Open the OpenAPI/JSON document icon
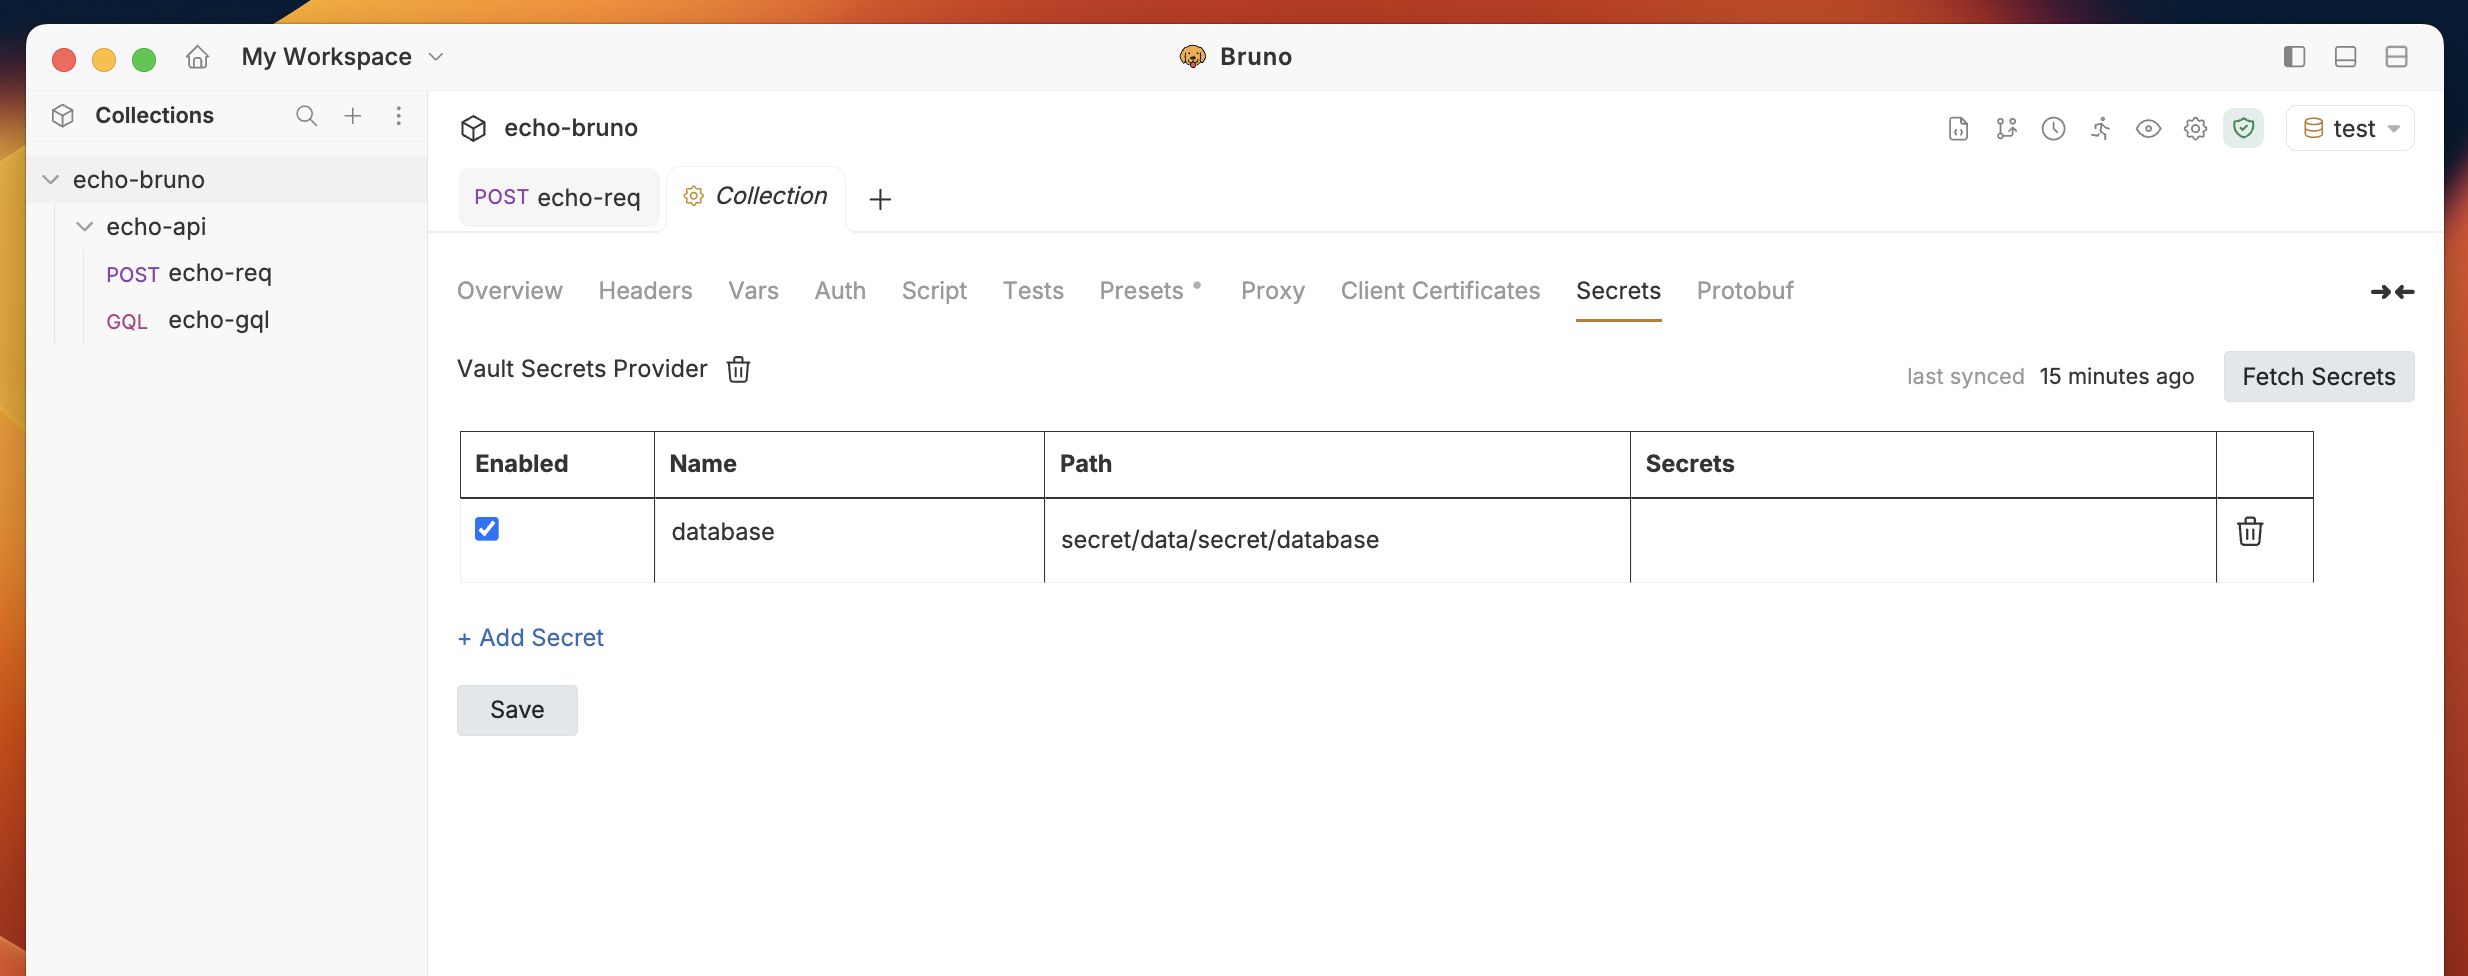This screenshot has width=2468, height=976. coord(1959,129)
